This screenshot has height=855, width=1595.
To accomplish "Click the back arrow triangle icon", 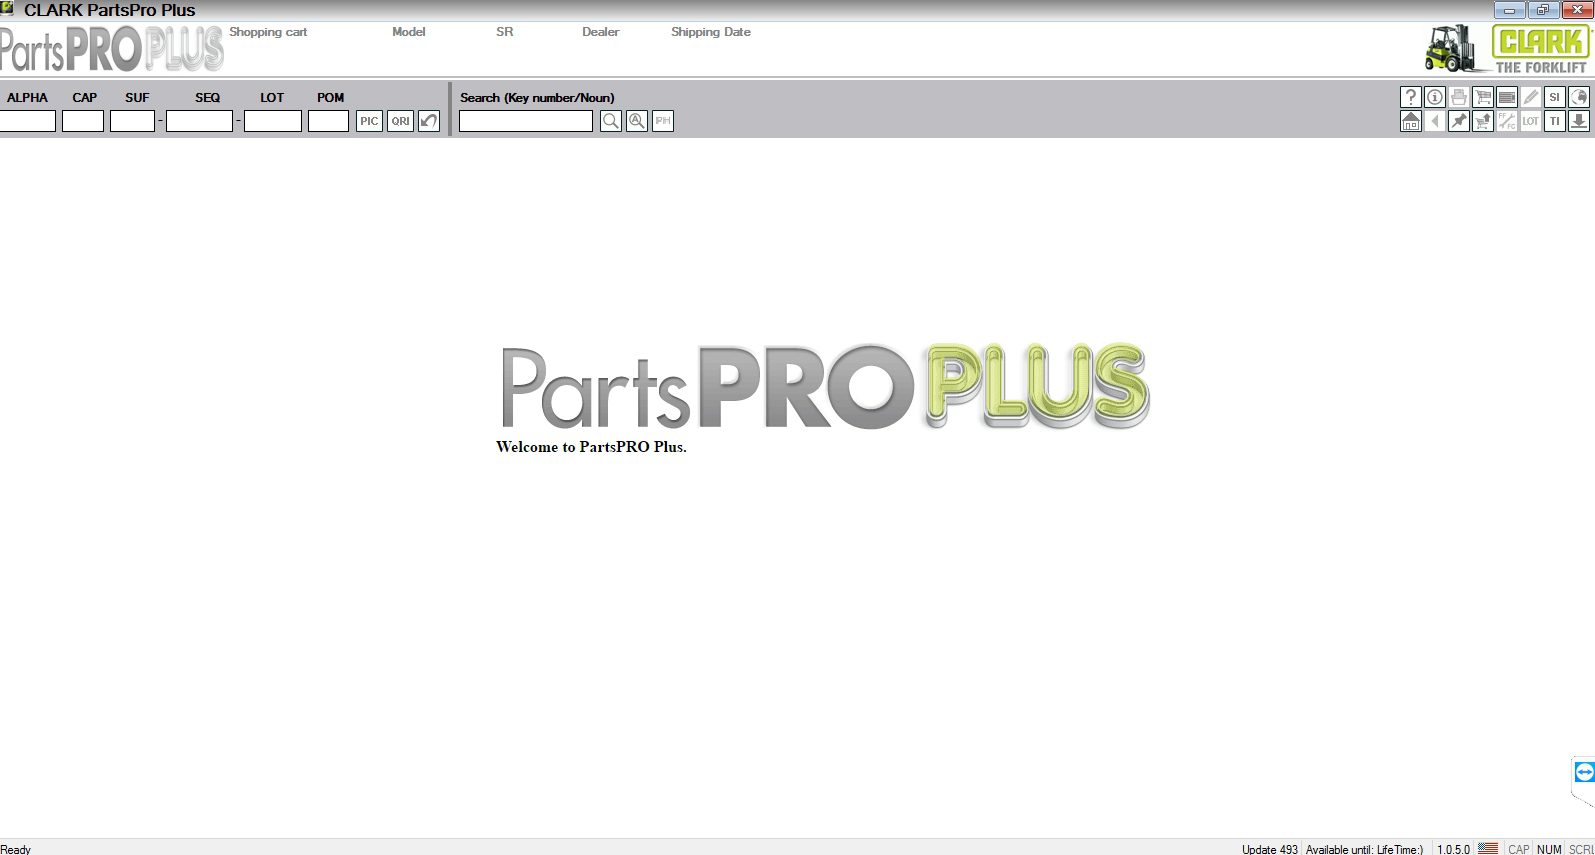I will (x=1434, y=121).
